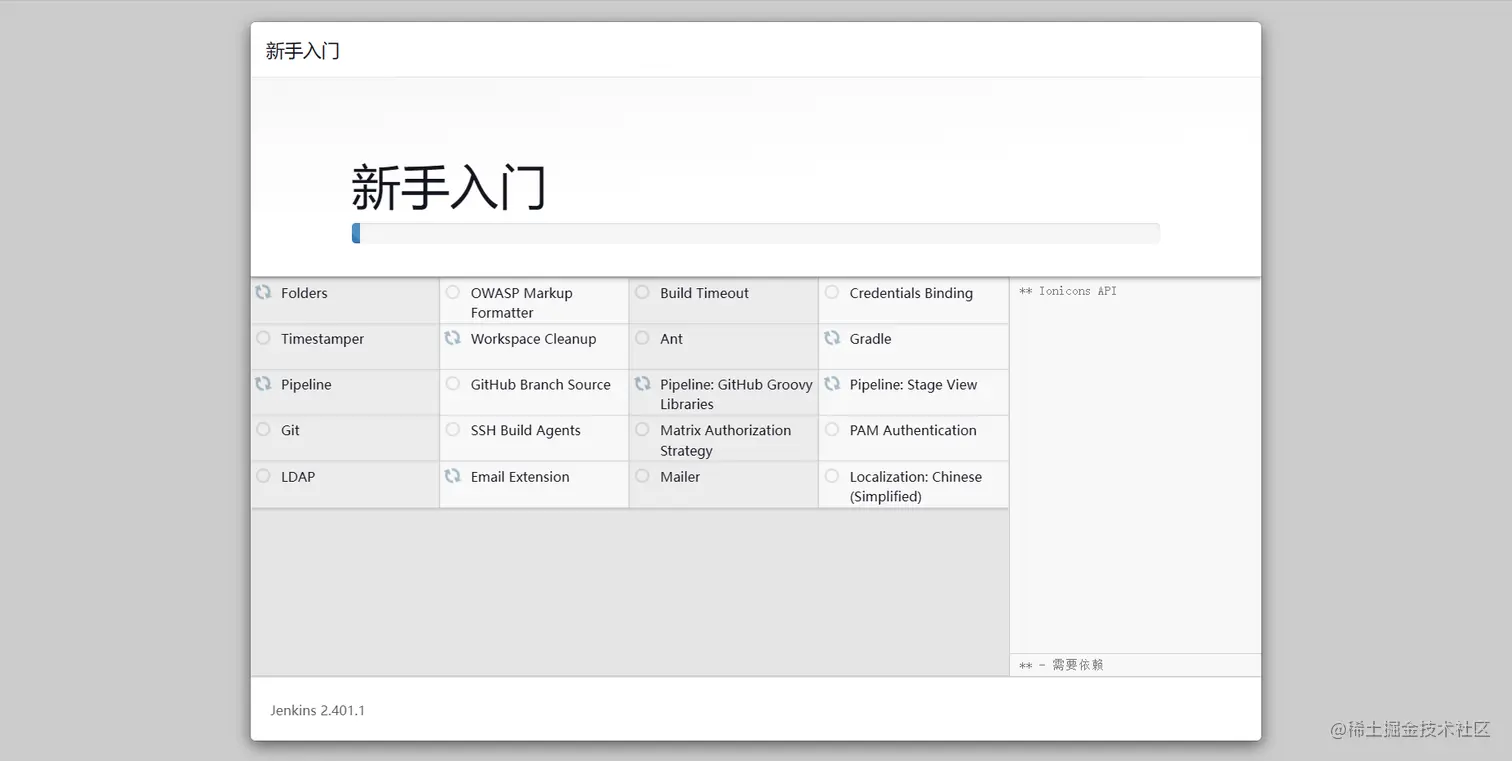Screen dimensions: 1512x761
Task: Select the Git plugin name
Action: [290, 430]
